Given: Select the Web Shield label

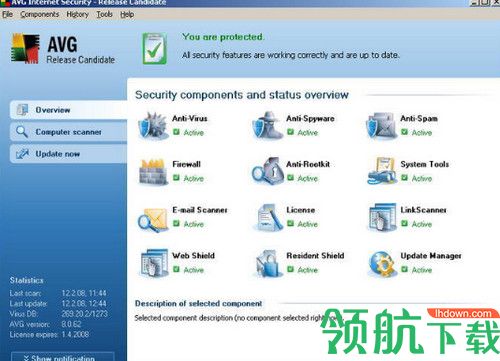Looking at the screenshot, I should pyautogui.click(x=193, y=255).
